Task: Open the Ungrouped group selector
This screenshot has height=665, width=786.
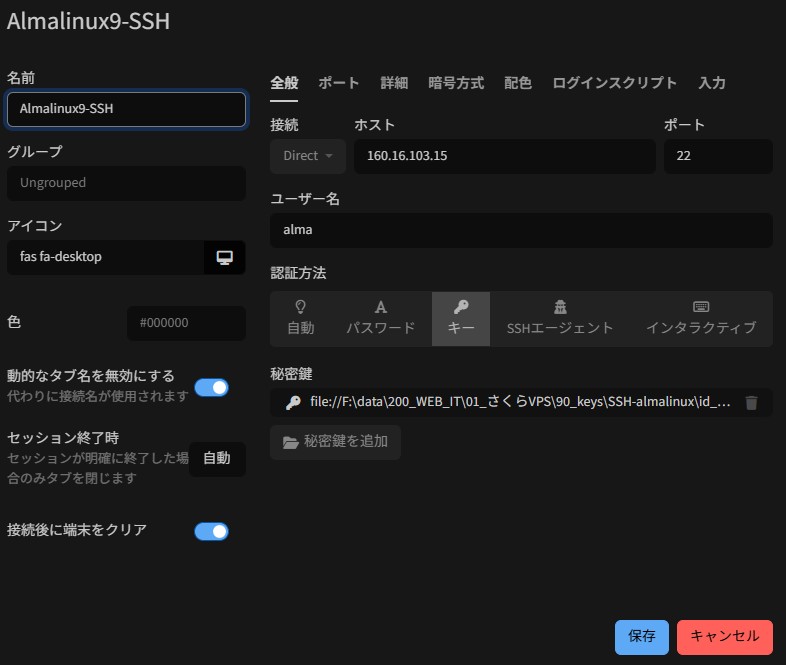Action: [126, 183]
